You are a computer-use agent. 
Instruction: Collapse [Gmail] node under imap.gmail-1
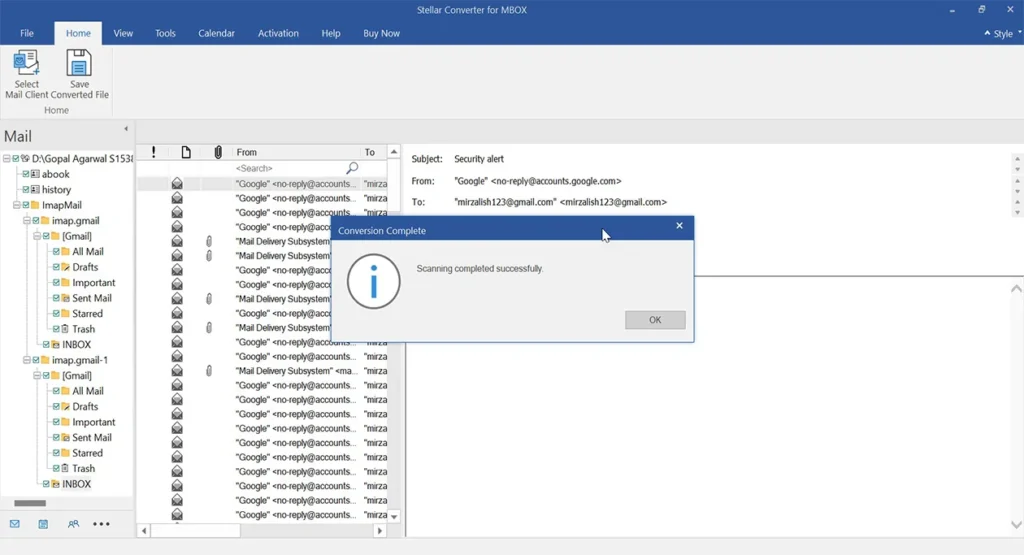(37, 375)
